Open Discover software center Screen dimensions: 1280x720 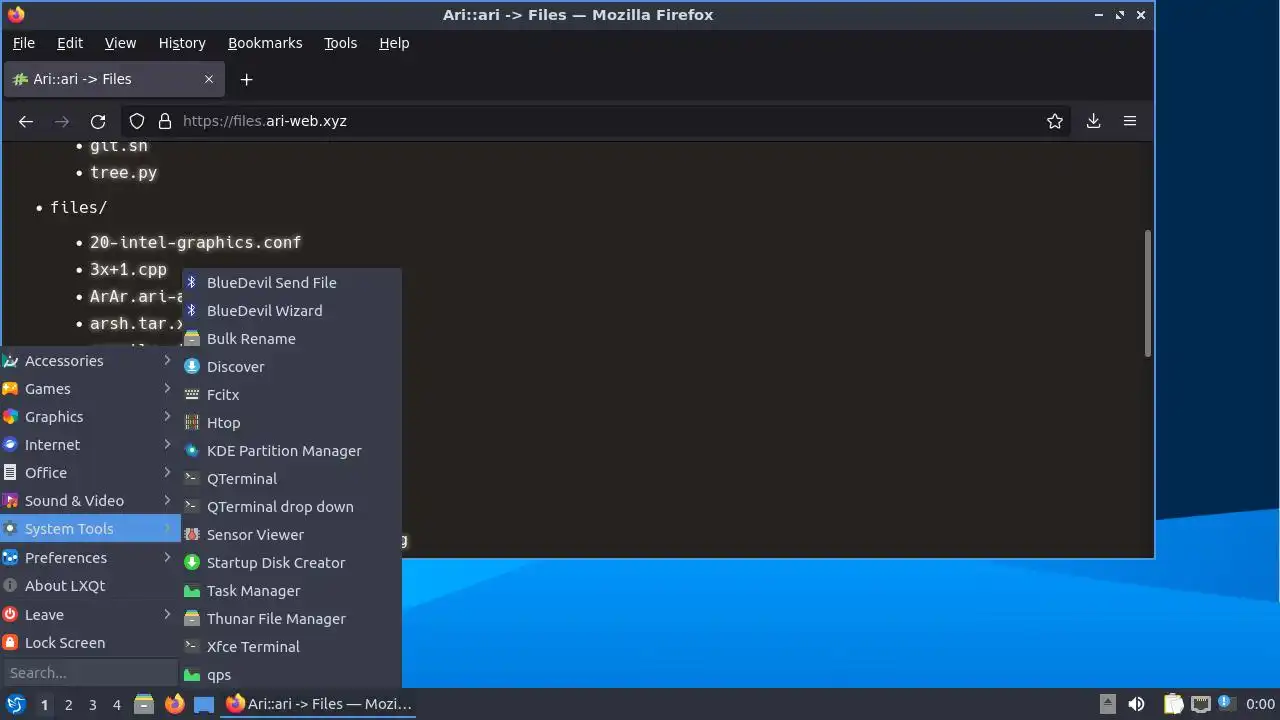click(x=291, y=367)
